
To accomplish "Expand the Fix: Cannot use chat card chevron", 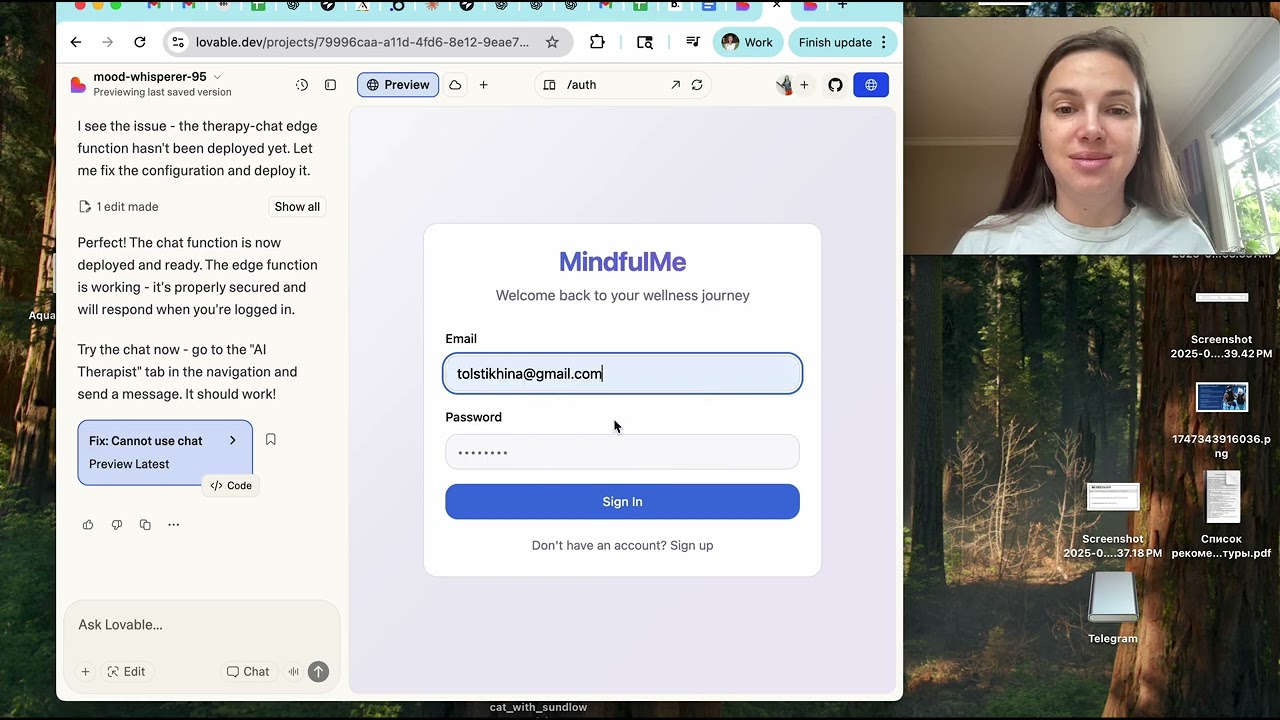I will tap(233, 440).
